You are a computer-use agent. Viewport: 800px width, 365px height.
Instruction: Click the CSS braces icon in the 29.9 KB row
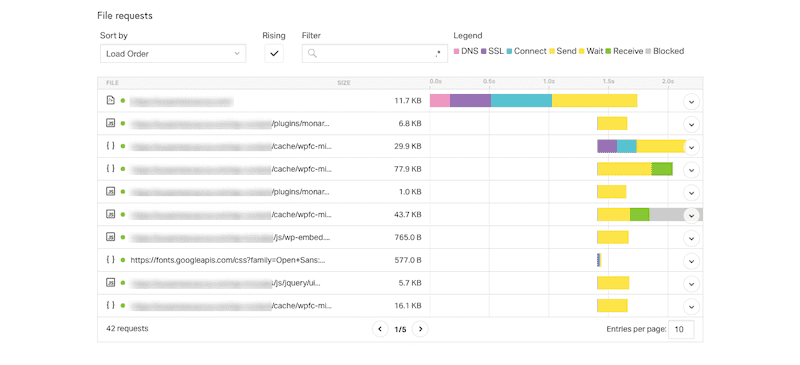point(110,146)
